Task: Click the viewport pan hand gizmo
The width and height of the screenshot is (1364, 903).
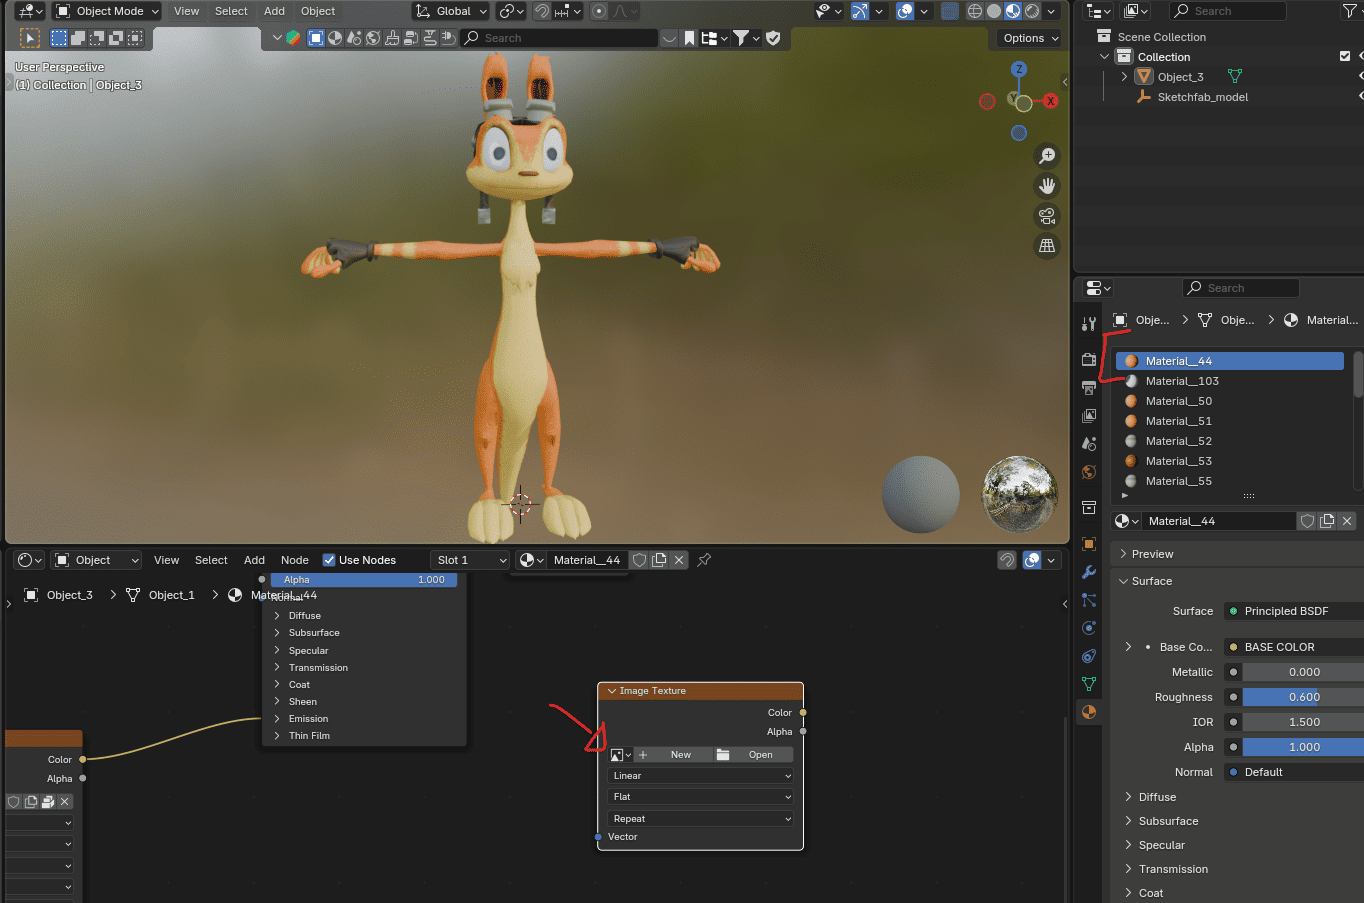Action: pos(1047,186)
